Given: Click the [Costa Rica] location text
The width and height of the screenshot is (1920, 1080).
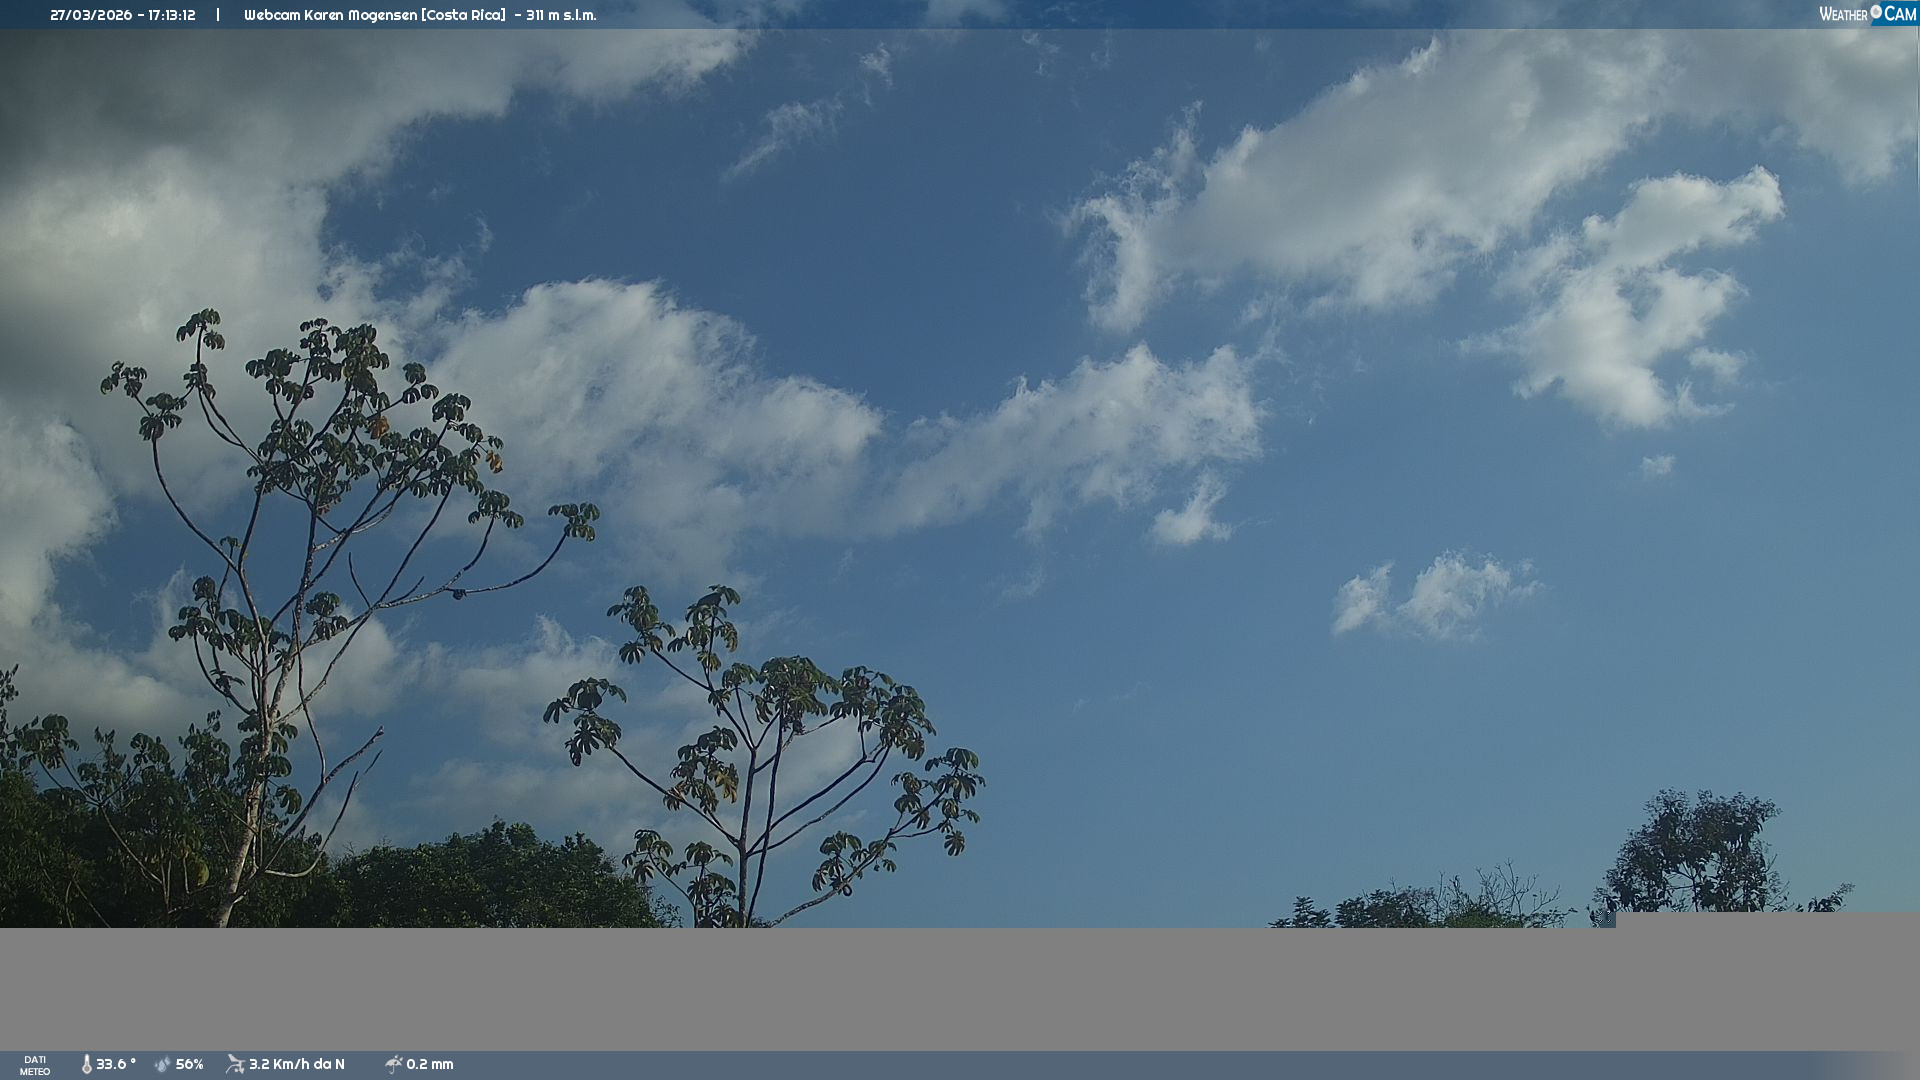Looking at the screenshot, I should (x=463, y=15).
